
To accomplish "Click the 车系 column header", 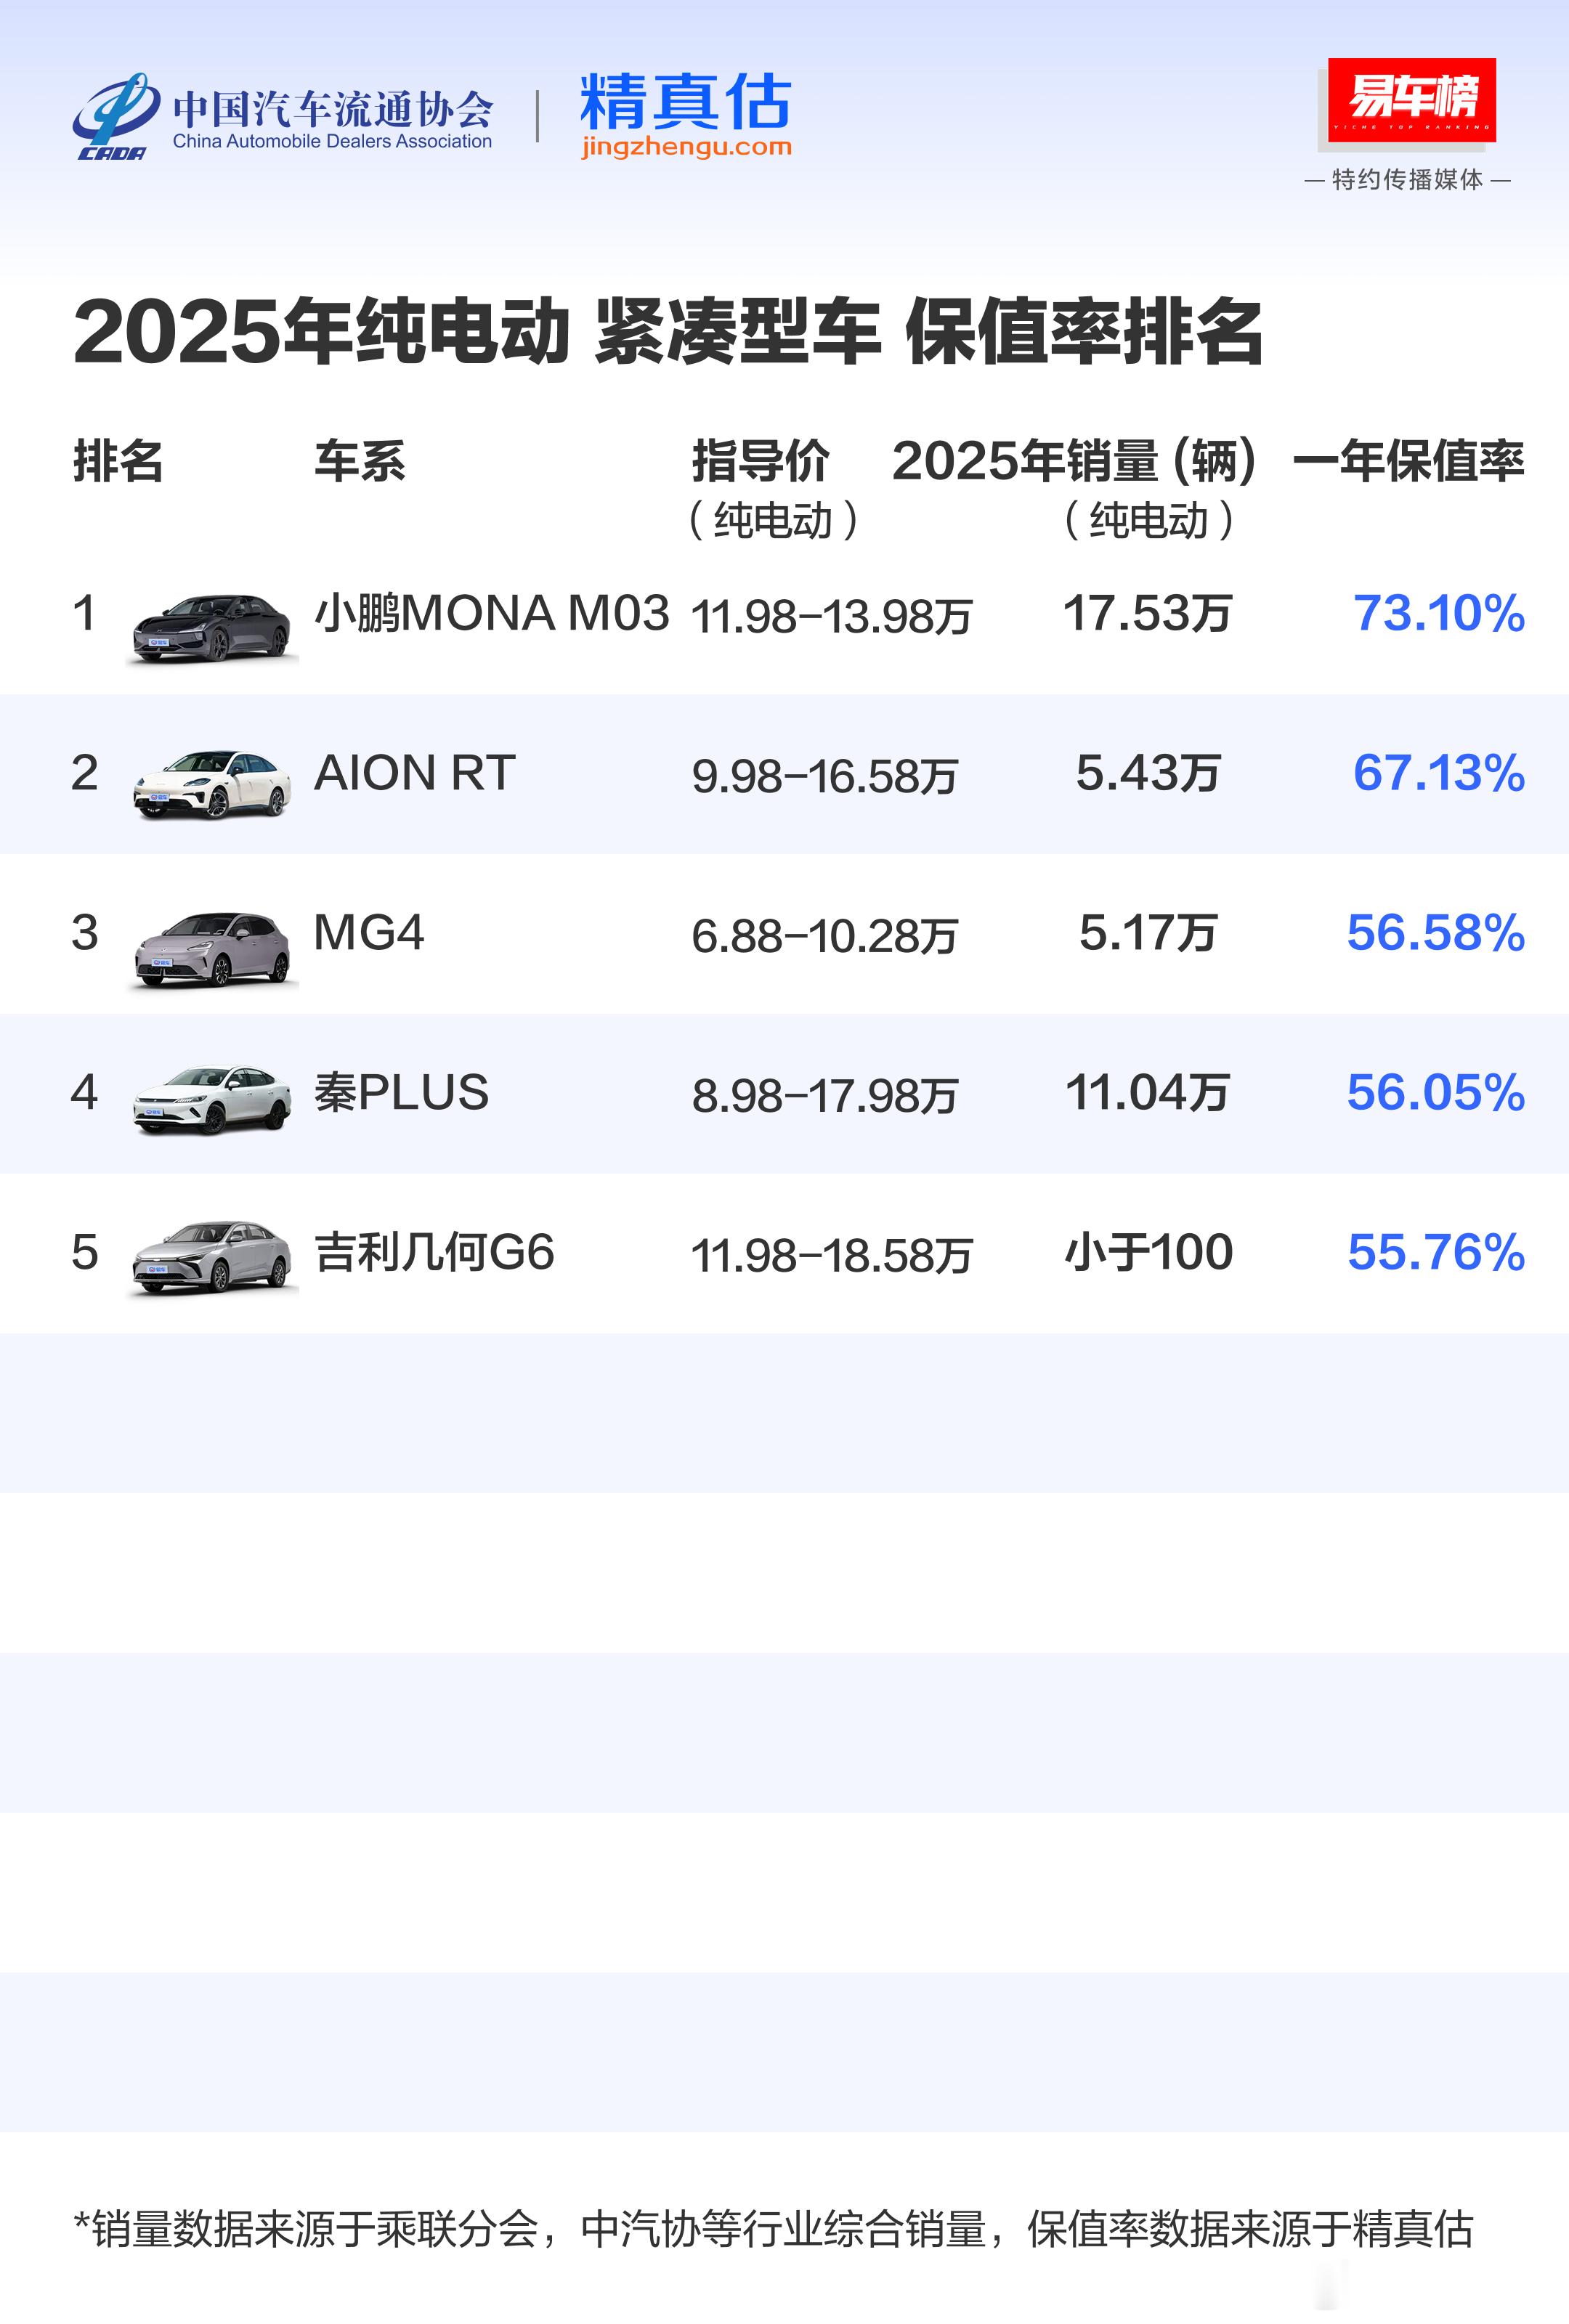I will click(360, 461).
